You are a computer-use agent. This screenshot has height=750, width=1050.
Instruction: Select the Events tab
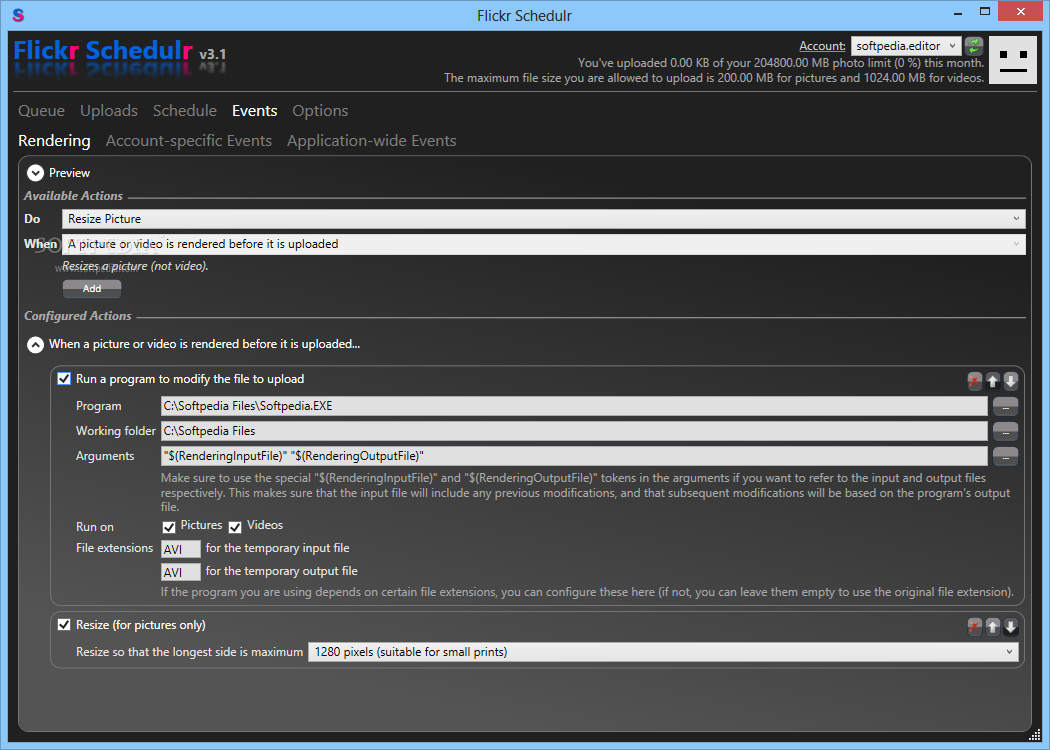[x=254, y=110]
